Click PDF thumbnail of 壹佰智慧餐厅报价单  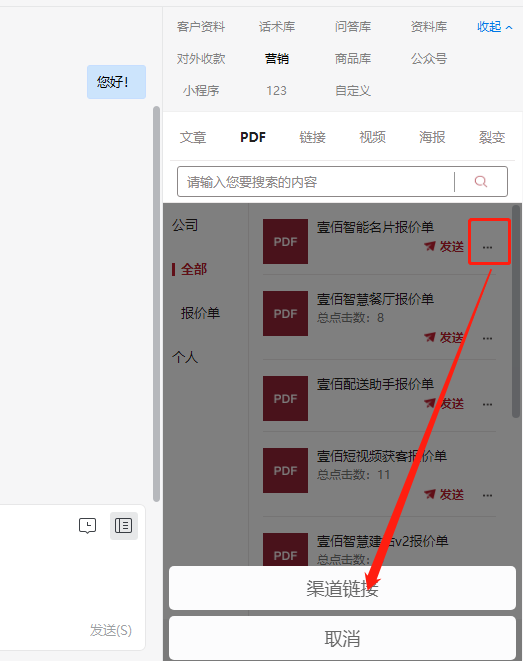(x=285, y=313)
